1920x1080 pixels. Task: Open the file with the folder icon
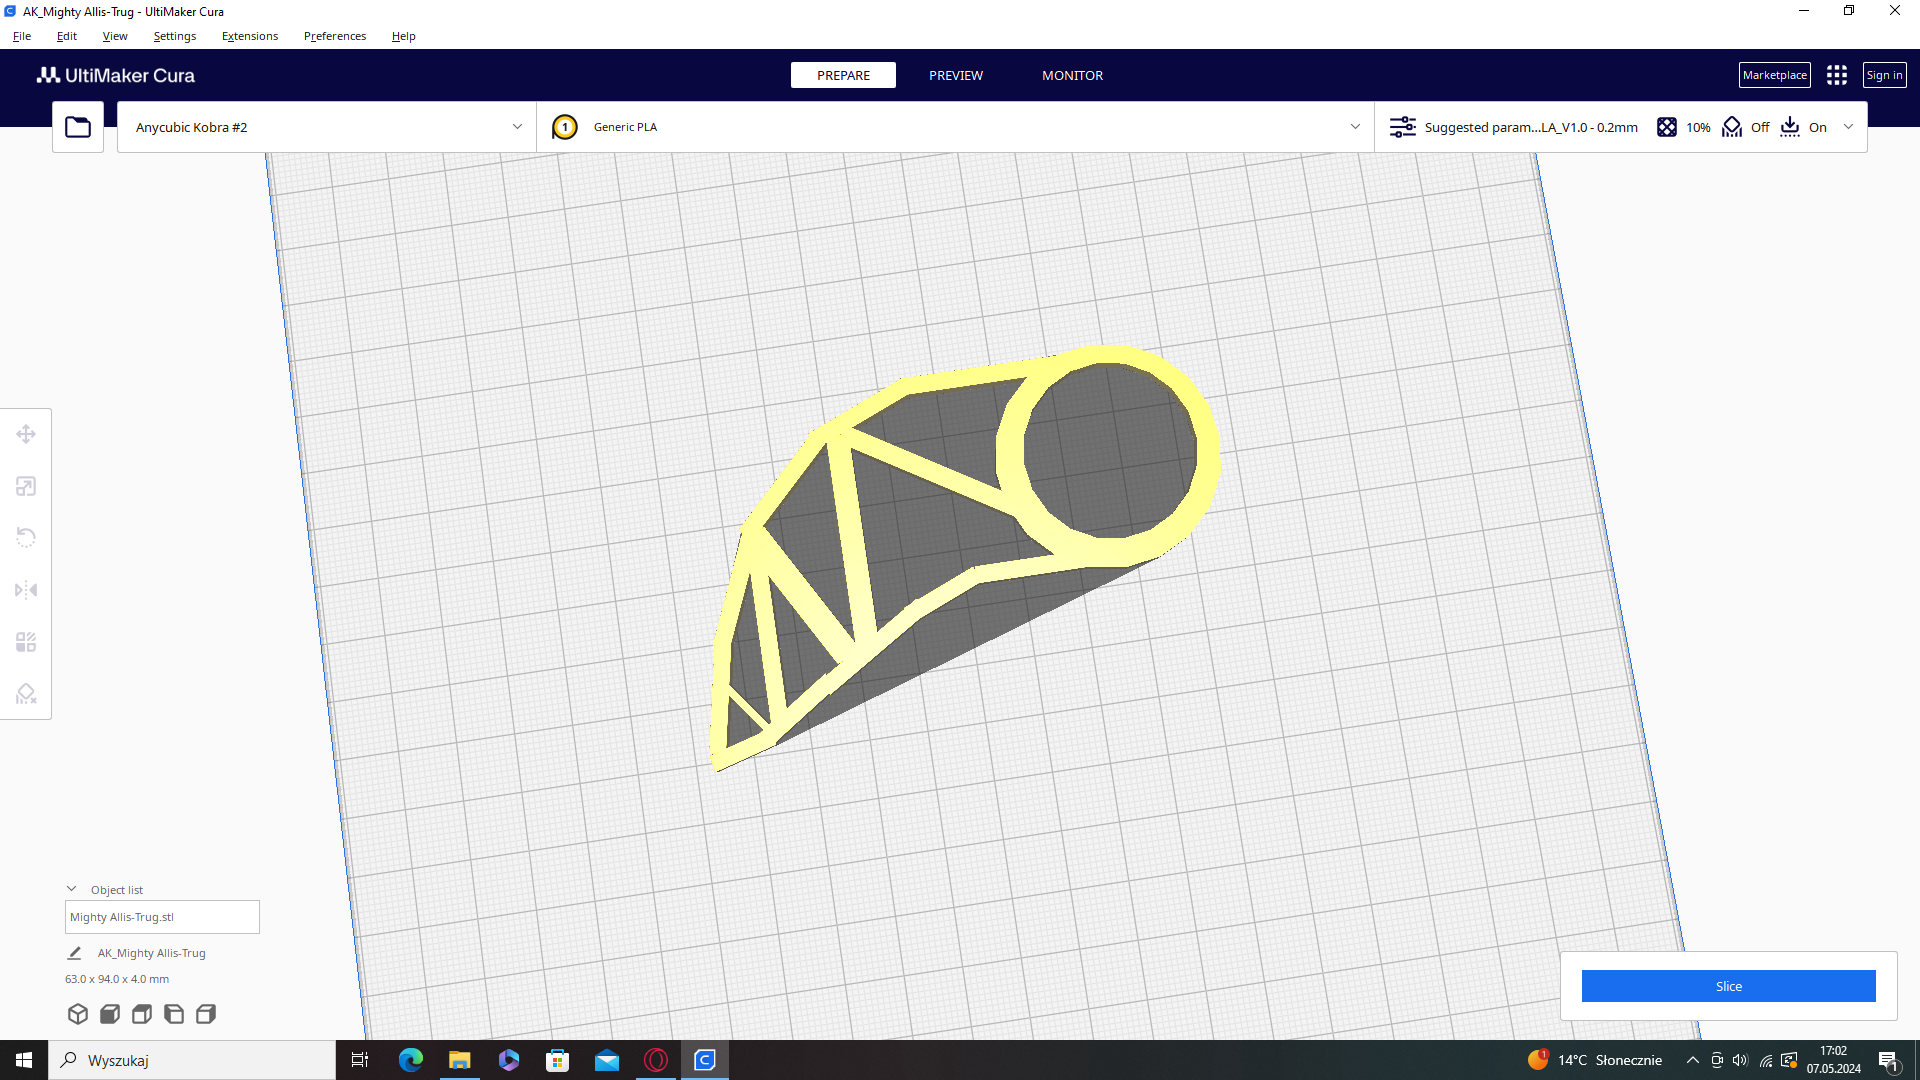(x=77, y=126)
